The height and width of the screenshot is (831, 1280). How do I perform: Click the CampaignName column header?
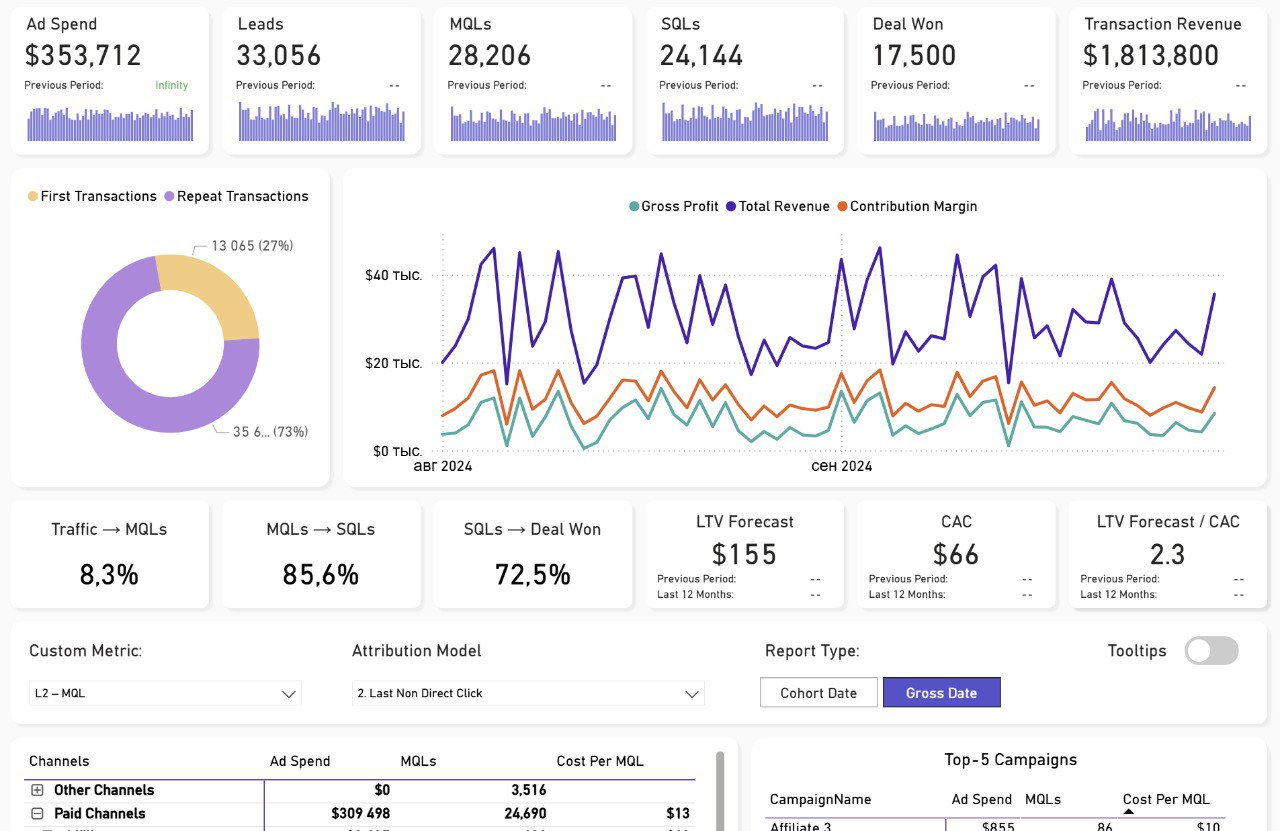click(820, 799)
